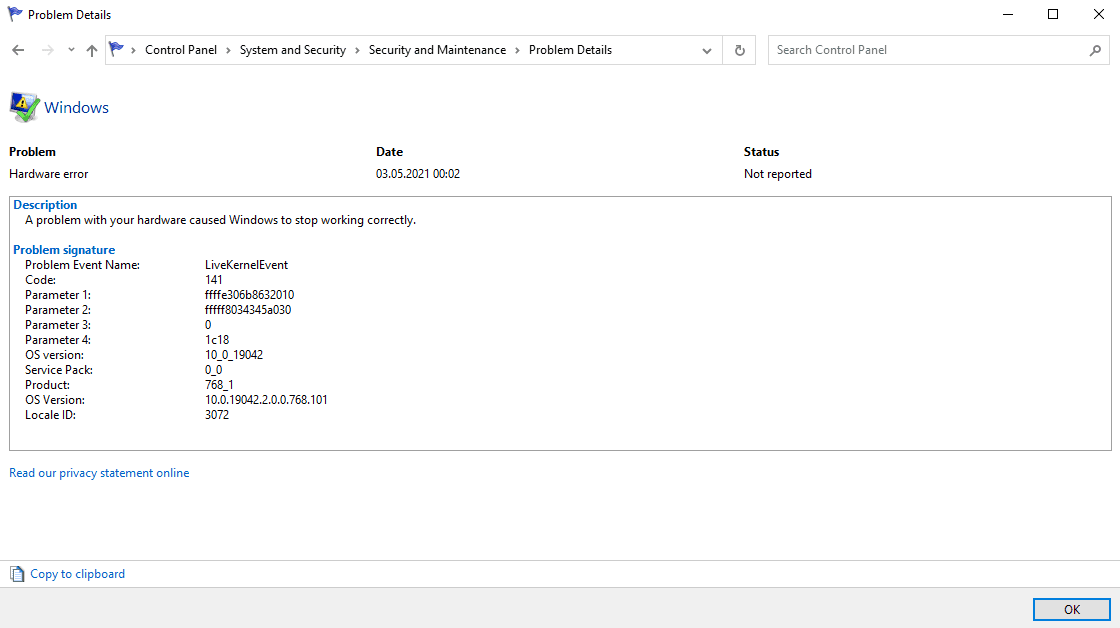Click the flag icon in address bar

[x=116, y=49]
